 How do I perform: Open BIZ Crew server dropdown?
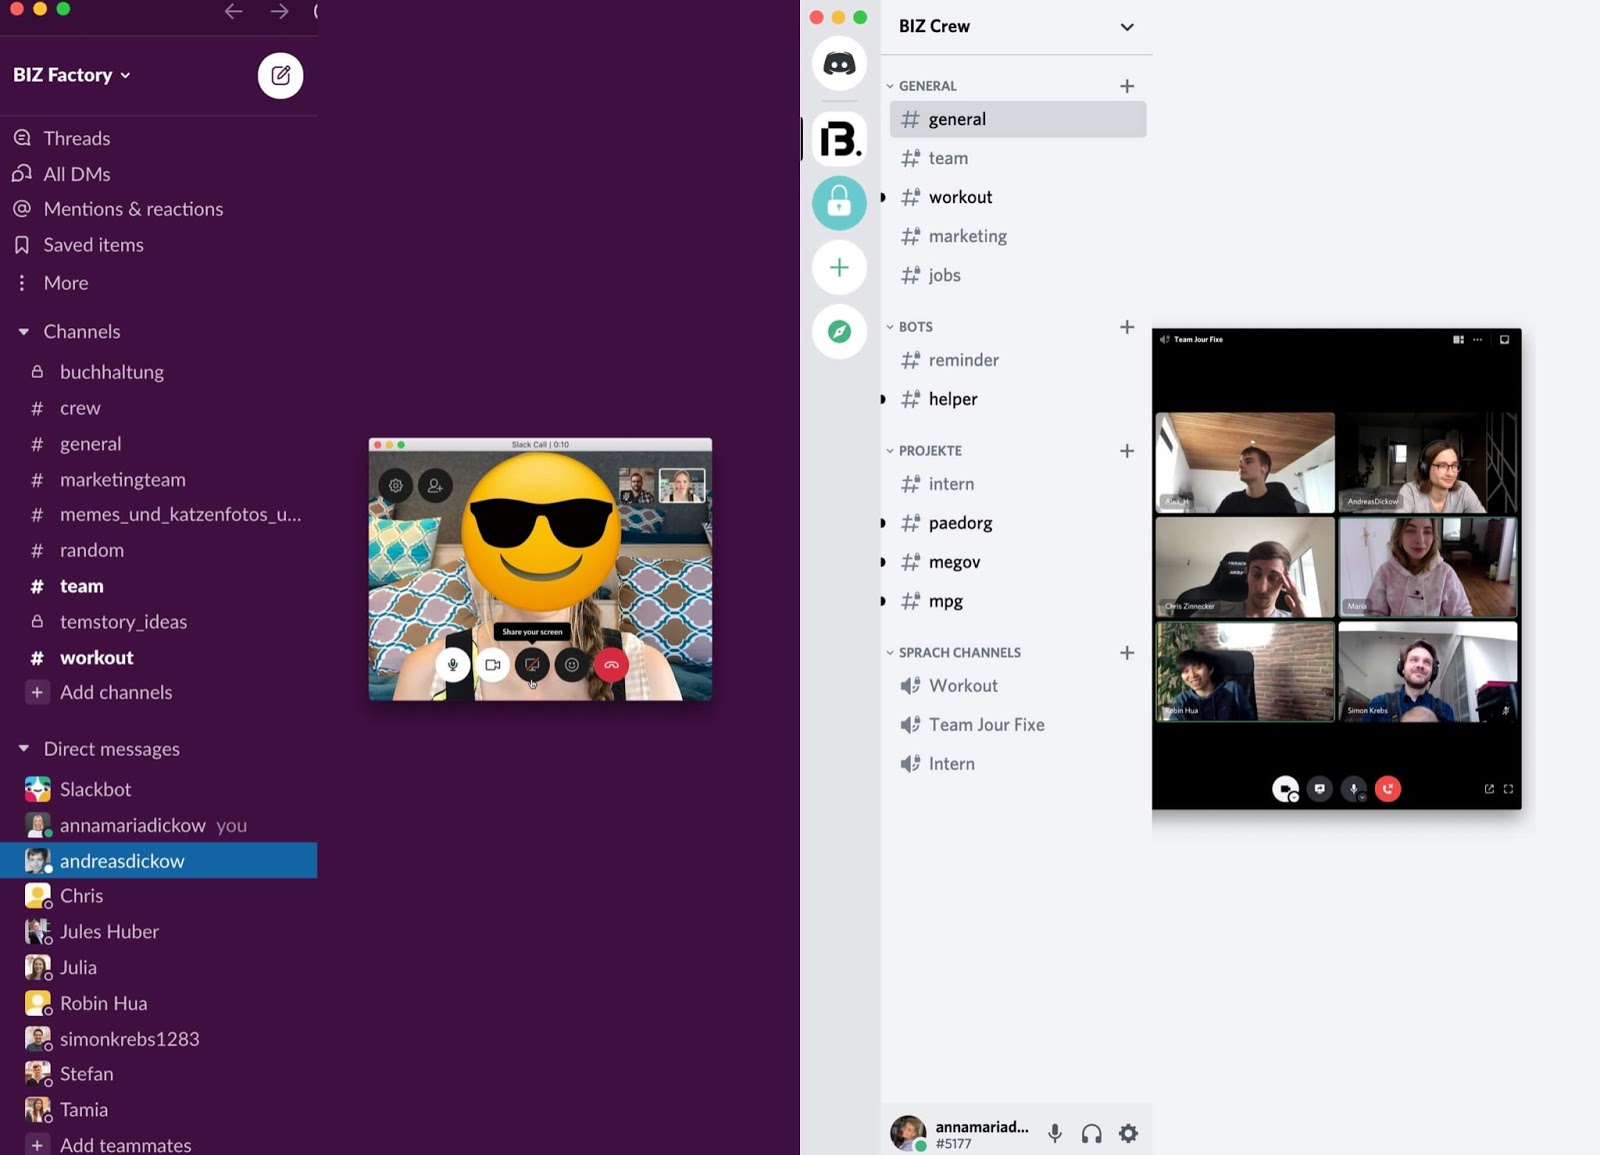(x=1127, y=27)
